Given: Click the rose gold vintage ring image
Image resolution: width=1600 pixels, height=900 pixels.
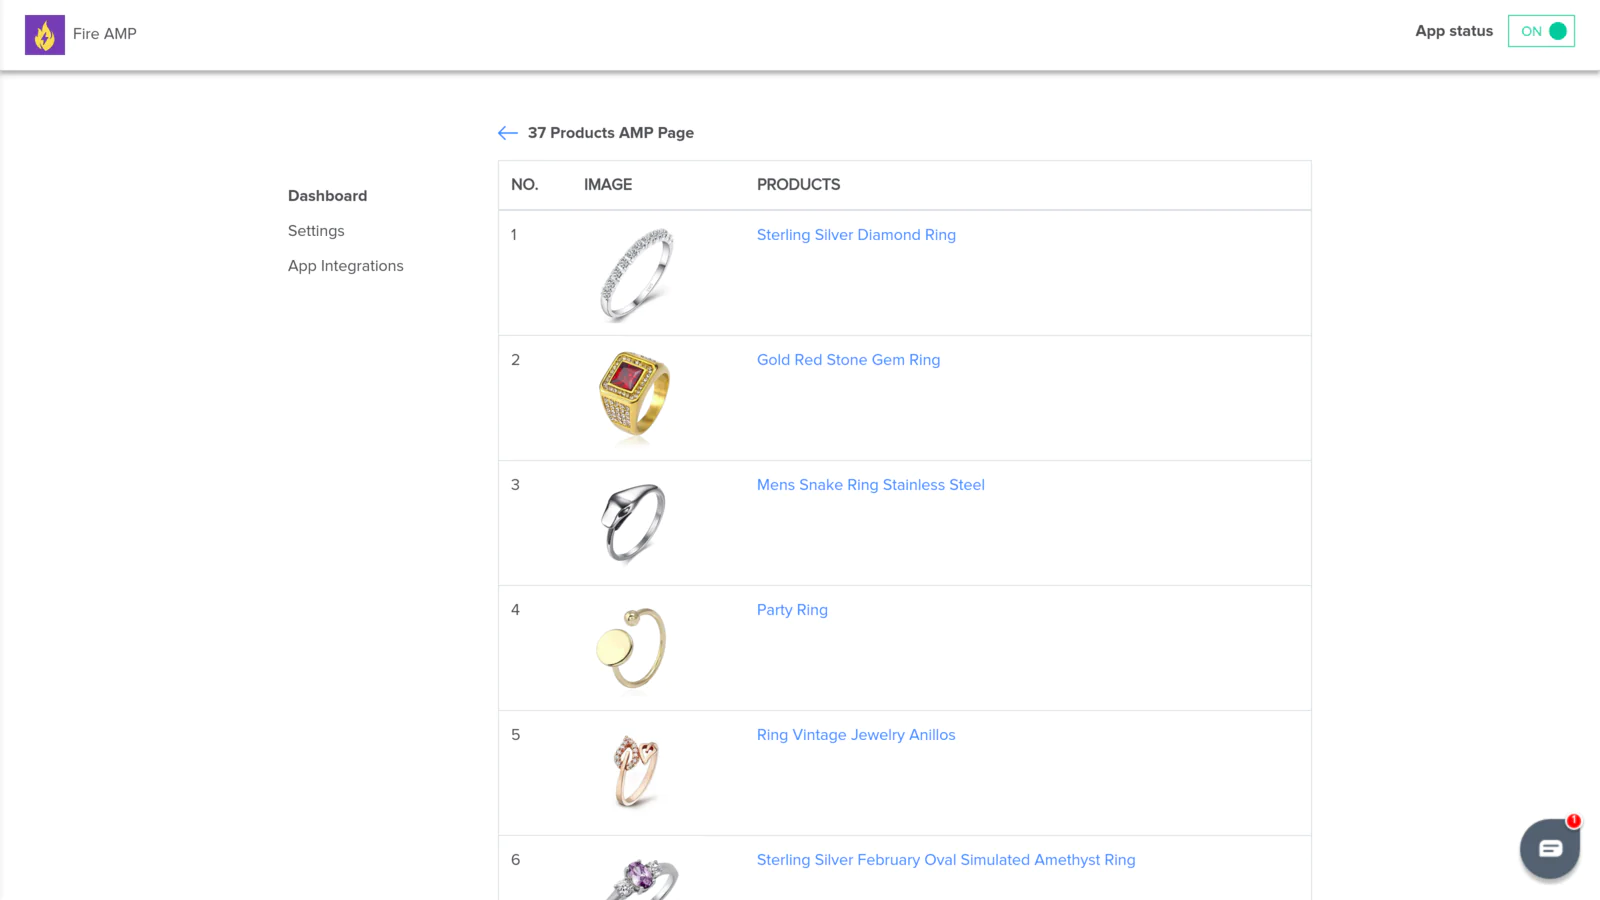Looking at the screenshot, I should tap(635, 771).
